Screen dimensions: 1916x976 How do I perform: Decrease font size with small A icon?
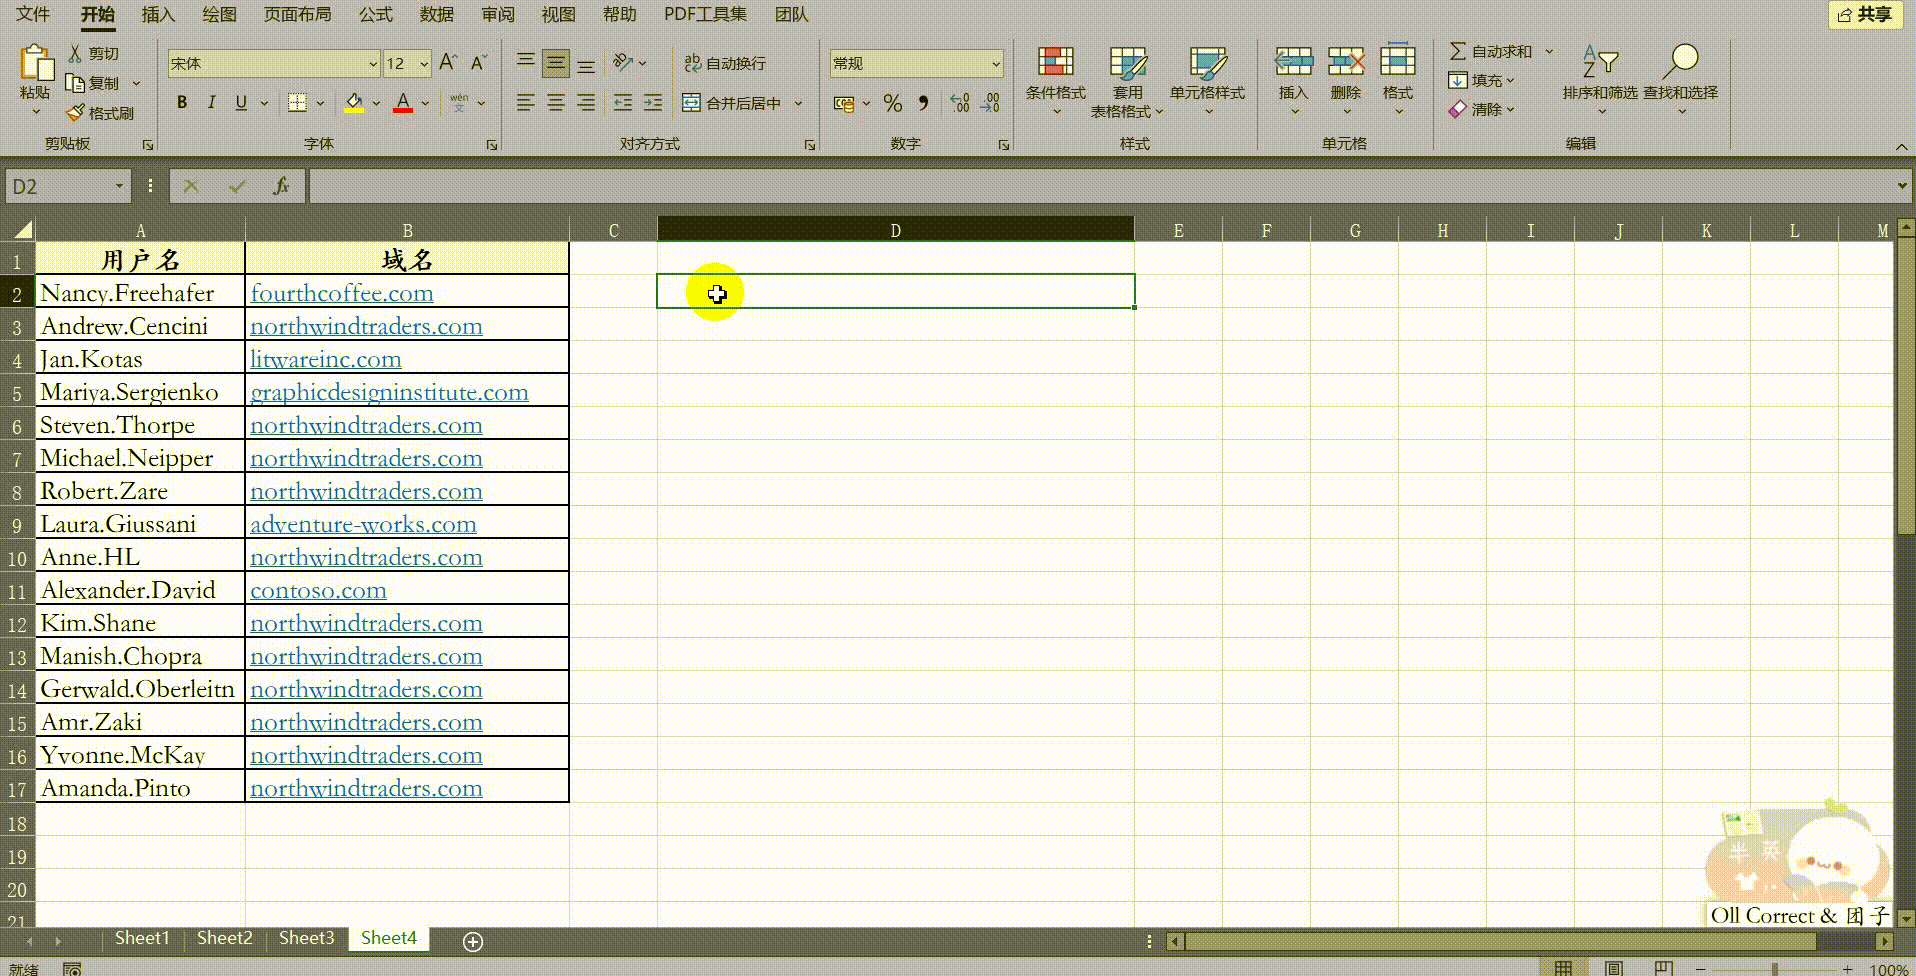click(x=479, y=63)
